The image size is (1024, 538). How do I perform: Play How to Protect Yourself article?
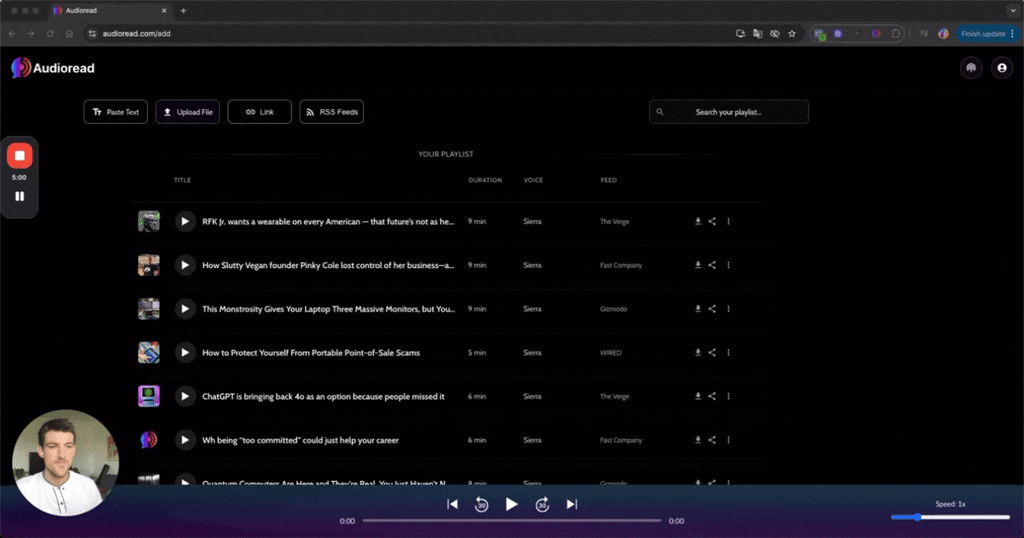click(185, 353)
